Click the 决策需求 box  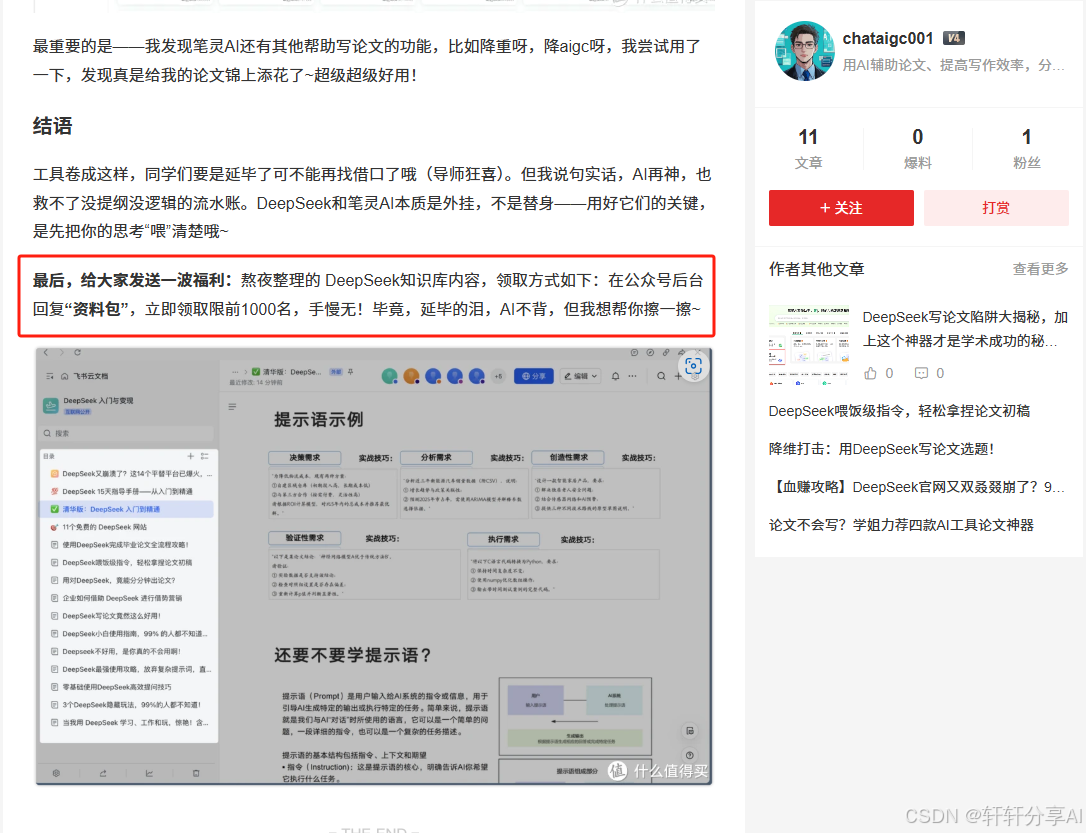pos(305,458)
